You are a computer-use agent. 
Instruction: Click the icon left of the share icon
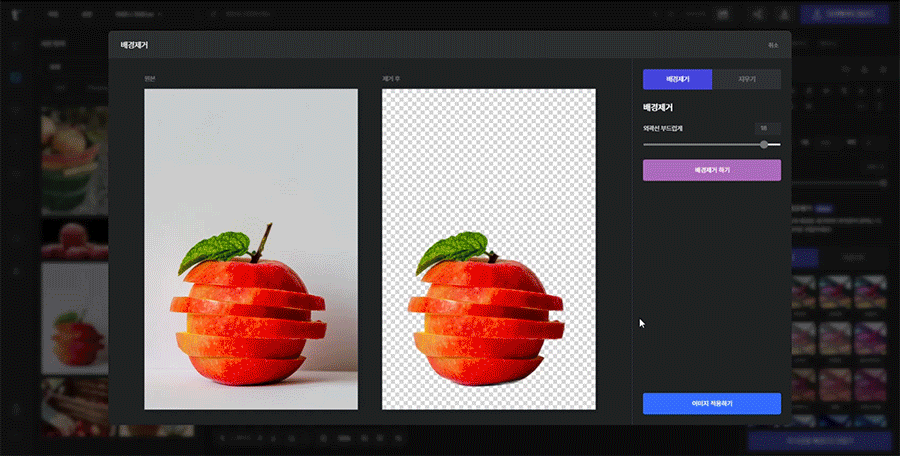click(x=723, y=15)
